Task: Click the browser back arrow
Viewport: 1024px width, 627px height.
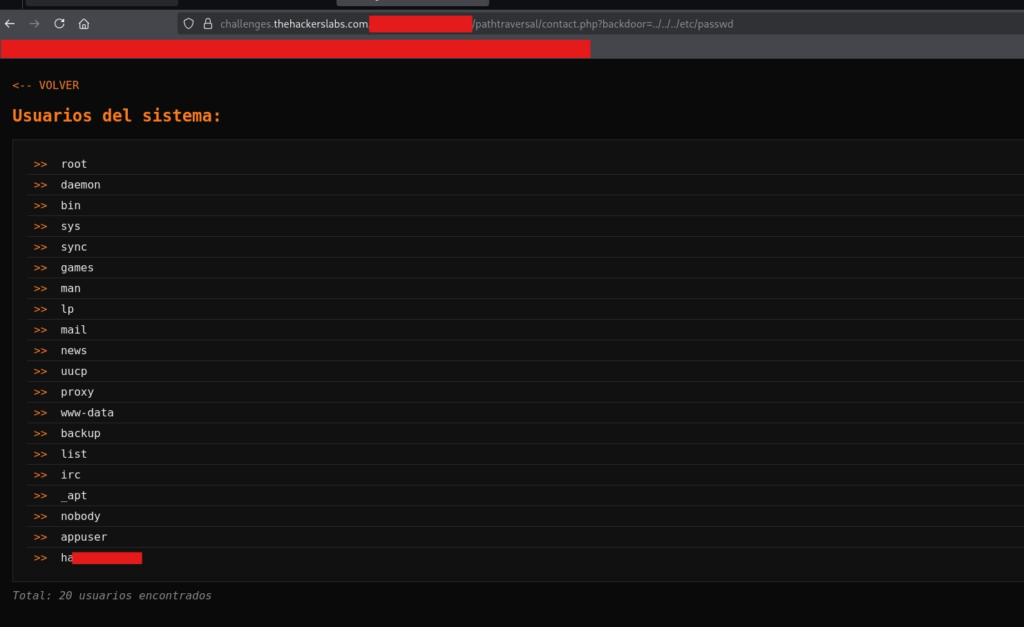Action: pos(10,23)
